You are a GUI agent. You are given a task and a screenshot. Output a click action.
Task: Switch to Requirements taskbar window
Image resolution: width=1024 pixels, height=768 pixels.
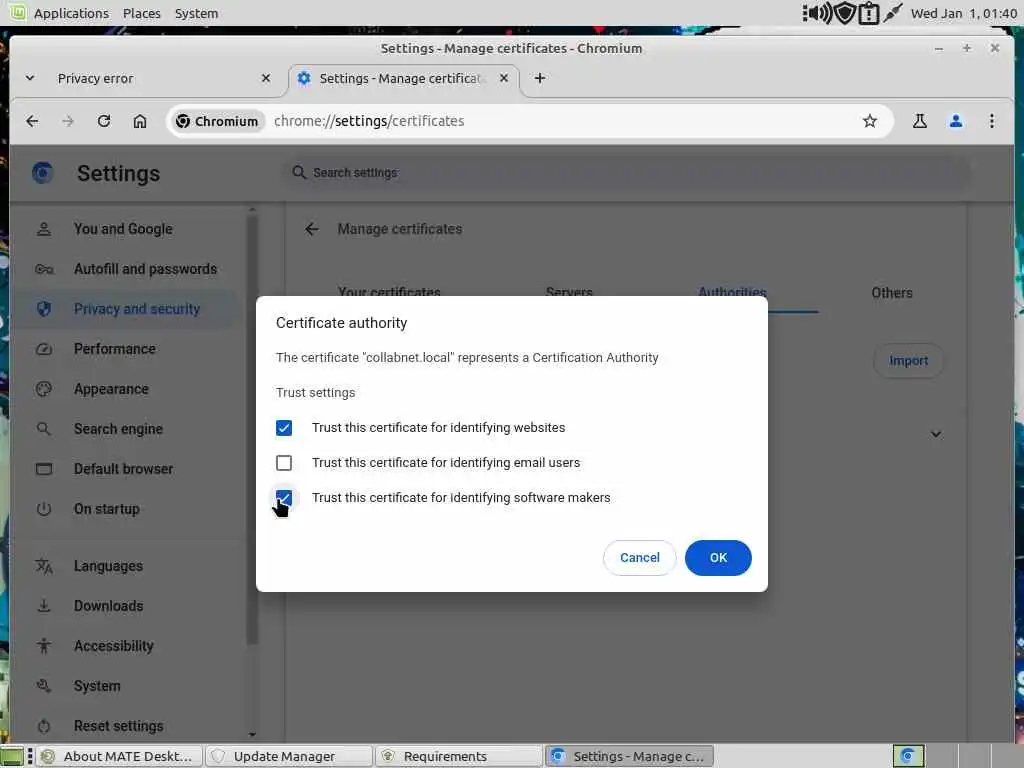(x=458, y=756)
